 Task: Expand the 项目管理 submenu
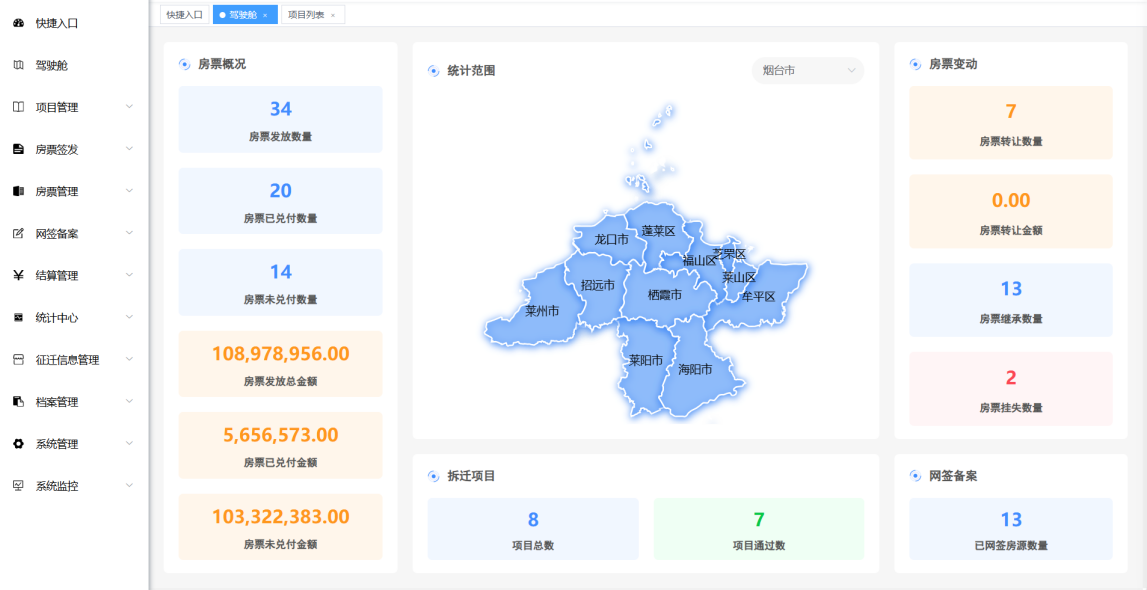pyautogui.click(x=128, y=107)
